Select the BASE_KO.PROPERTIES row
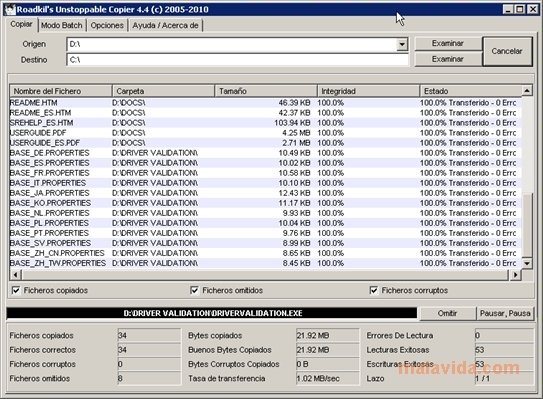Image resolution: width=543 pixels, height=399 pixels. pos(265,203)
